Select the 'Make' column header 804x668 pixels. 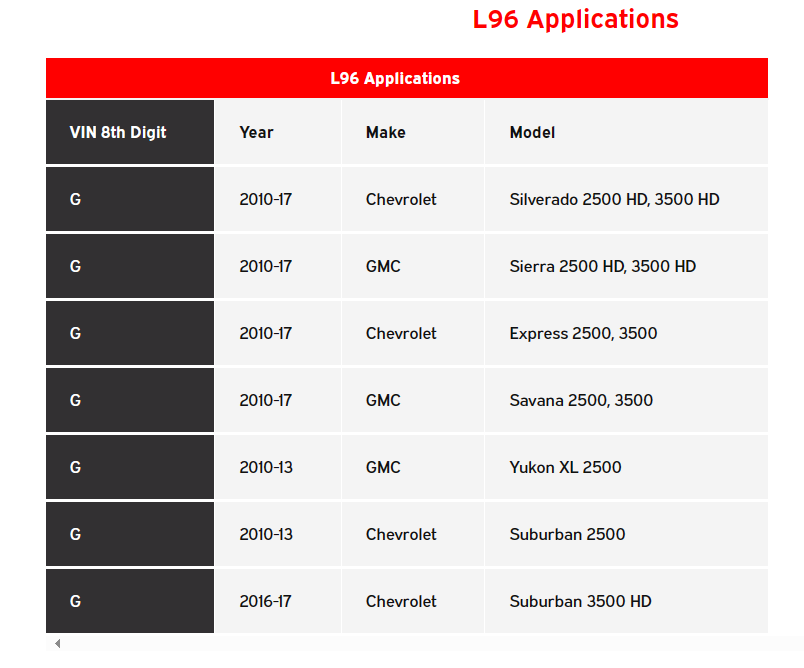coord(413,132)
